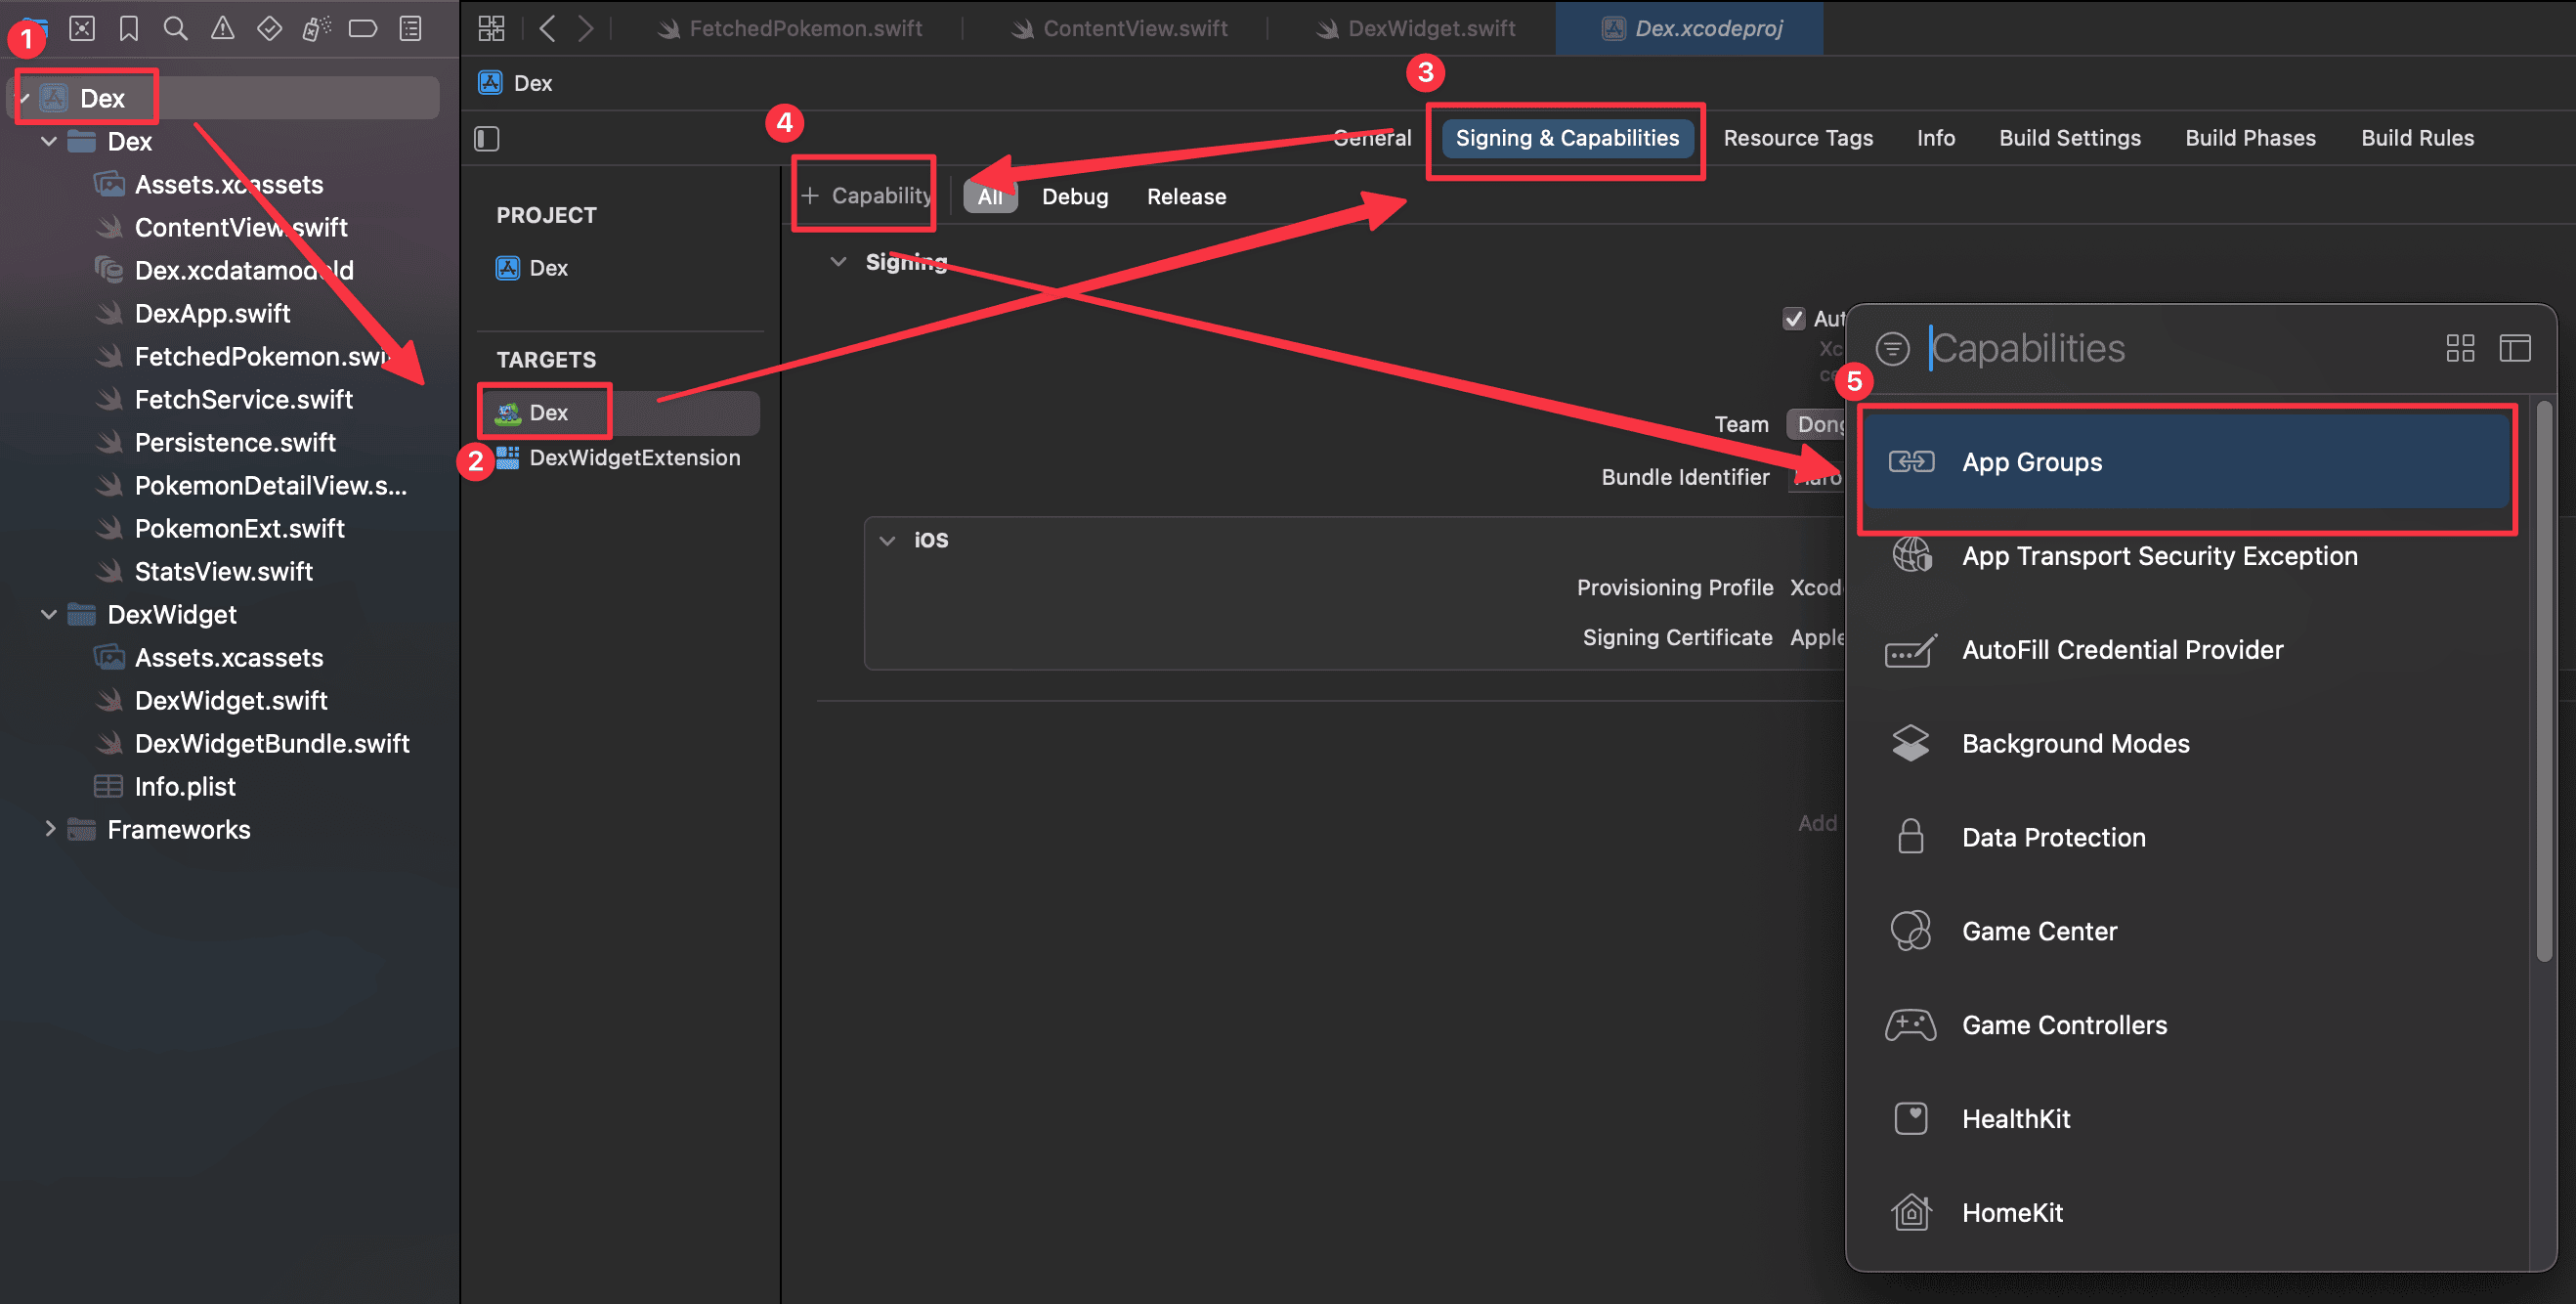Select the App Groups capability

(2187, 462)
